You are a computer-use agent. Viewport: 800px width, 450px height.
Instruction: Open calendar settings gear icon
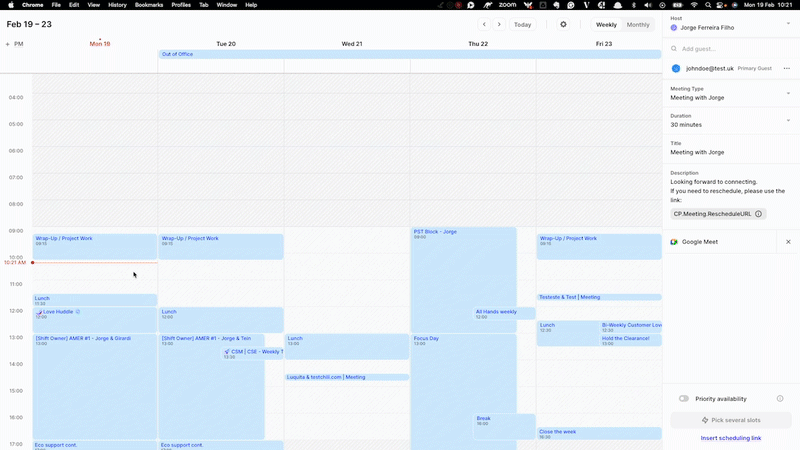[x=563, y=24]
